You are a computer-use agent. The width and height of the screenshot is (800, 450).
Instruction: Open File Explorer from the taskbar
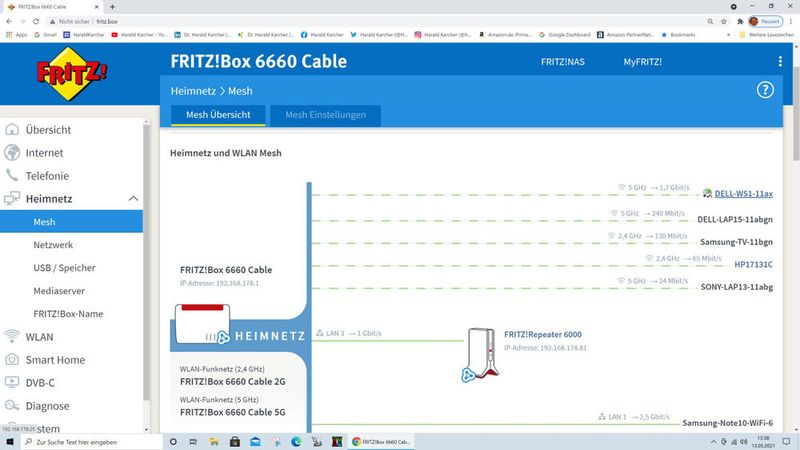214,442
